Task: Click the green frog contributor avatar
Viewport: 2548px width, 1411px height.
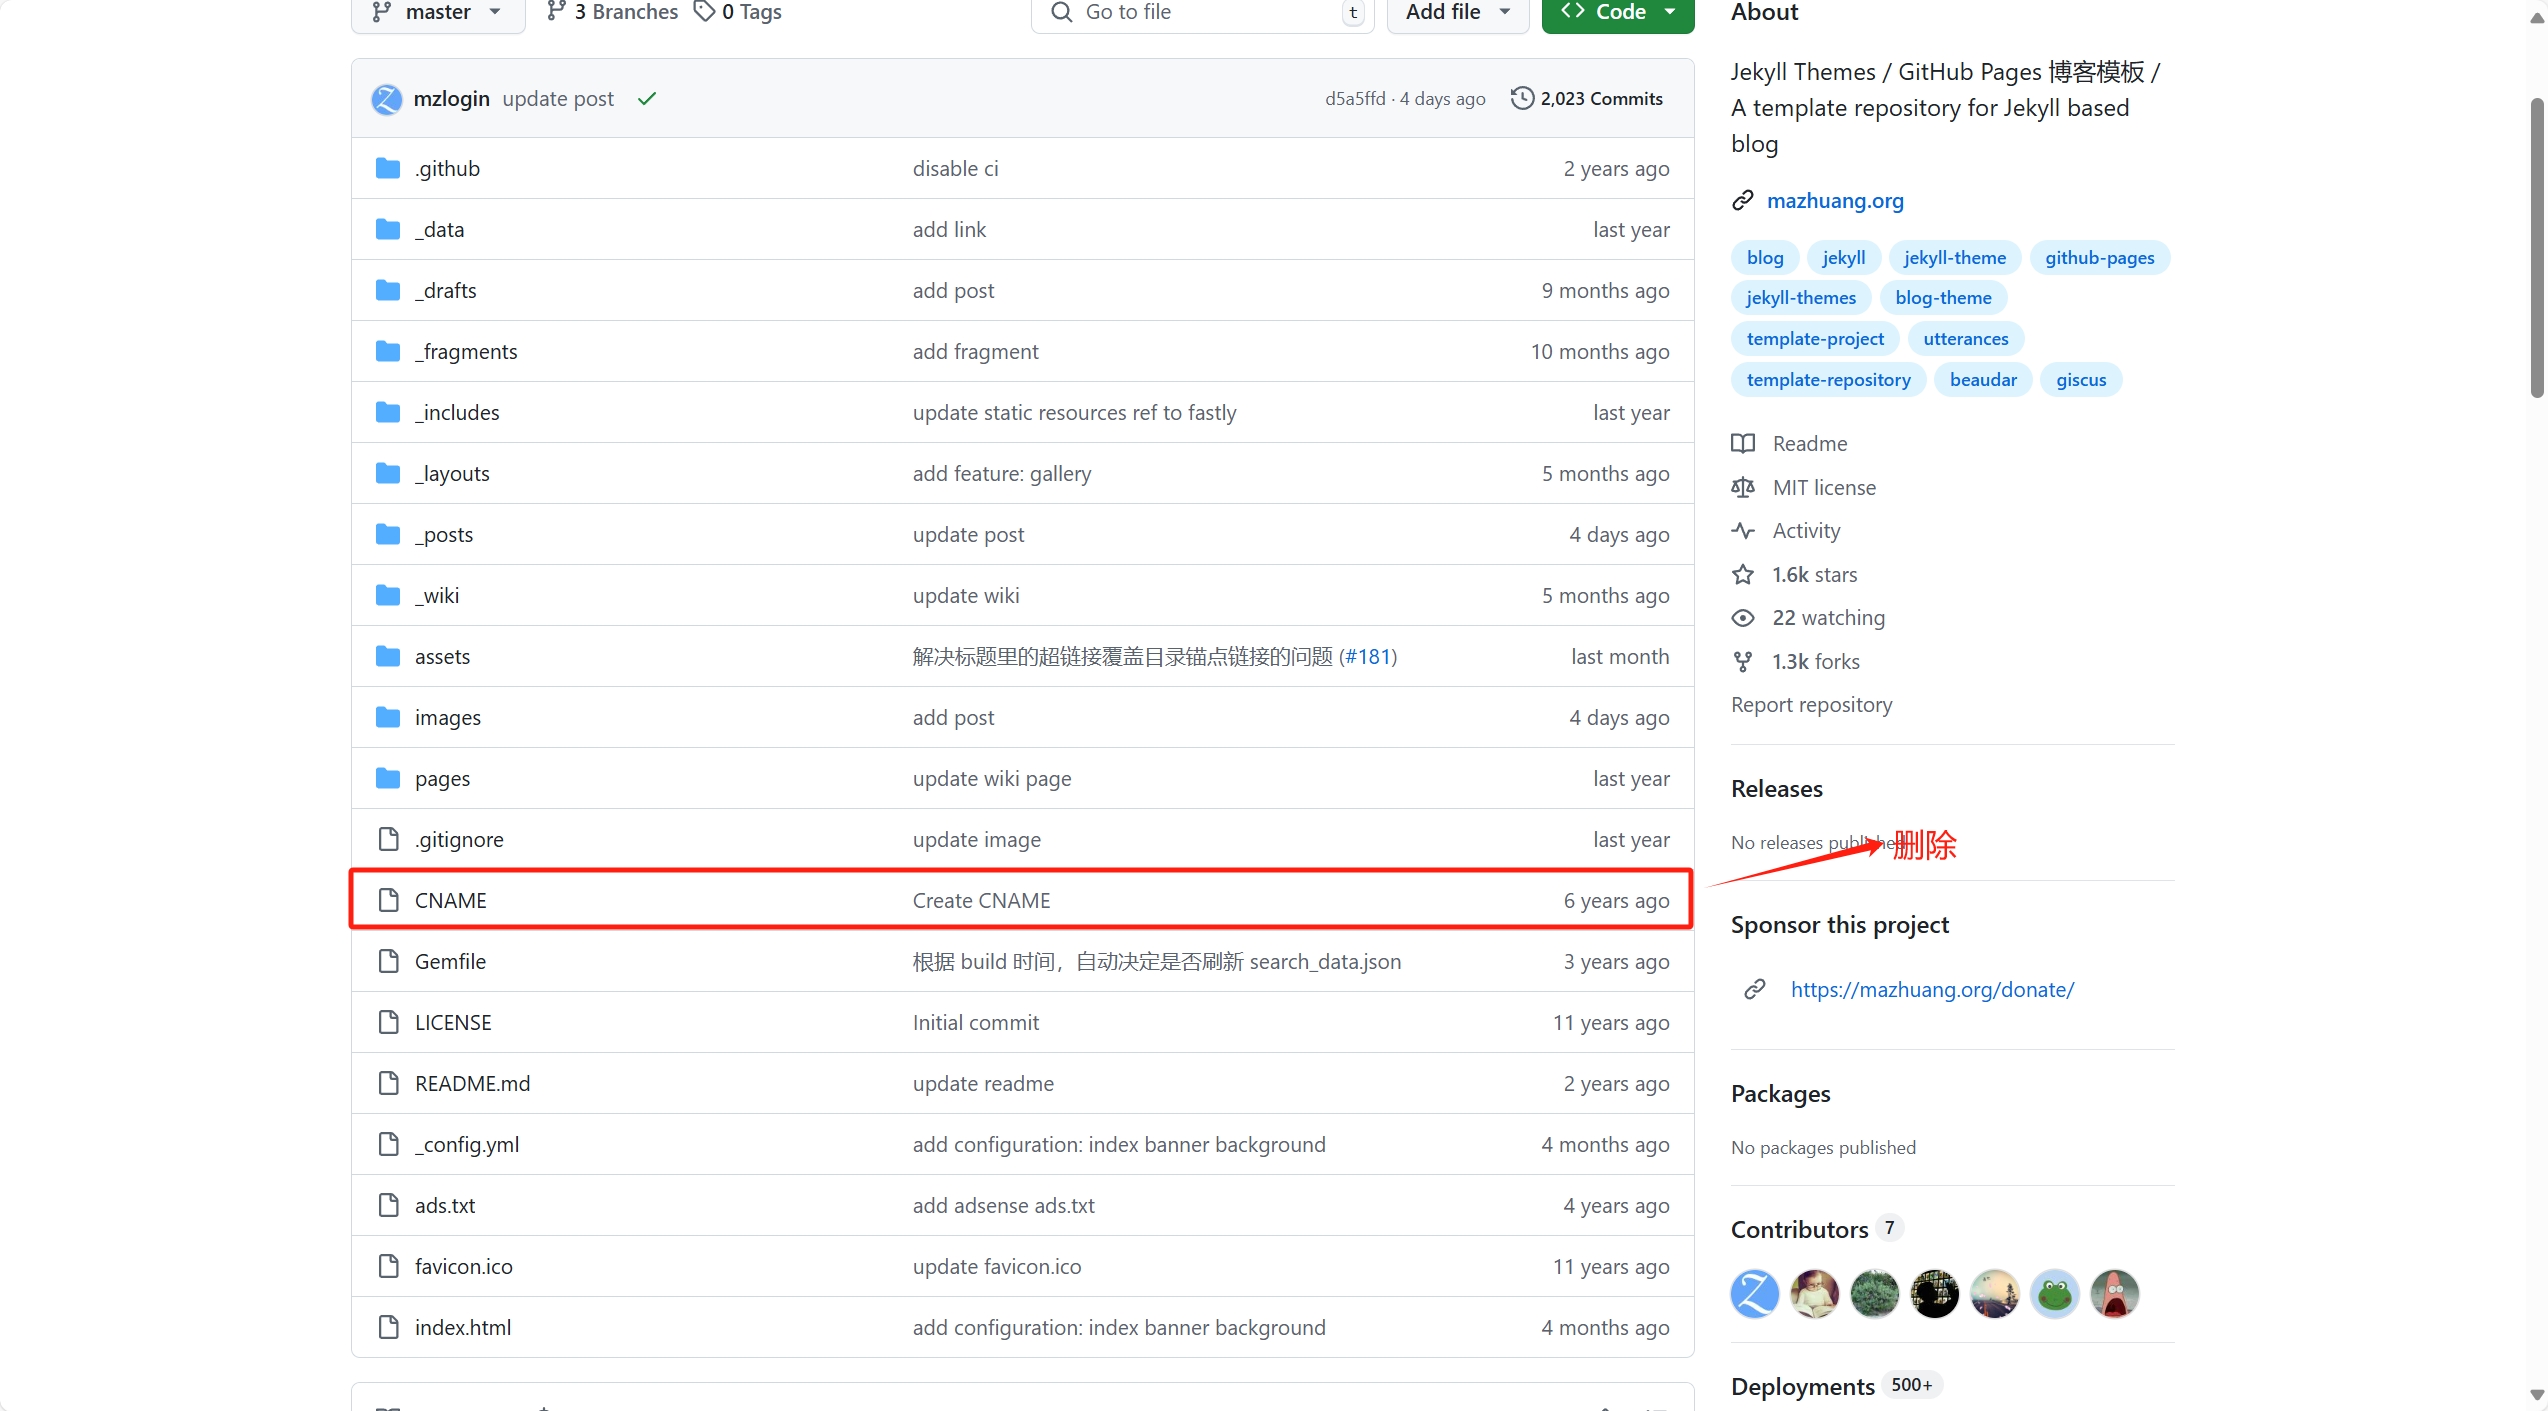Action: 2054,1295
